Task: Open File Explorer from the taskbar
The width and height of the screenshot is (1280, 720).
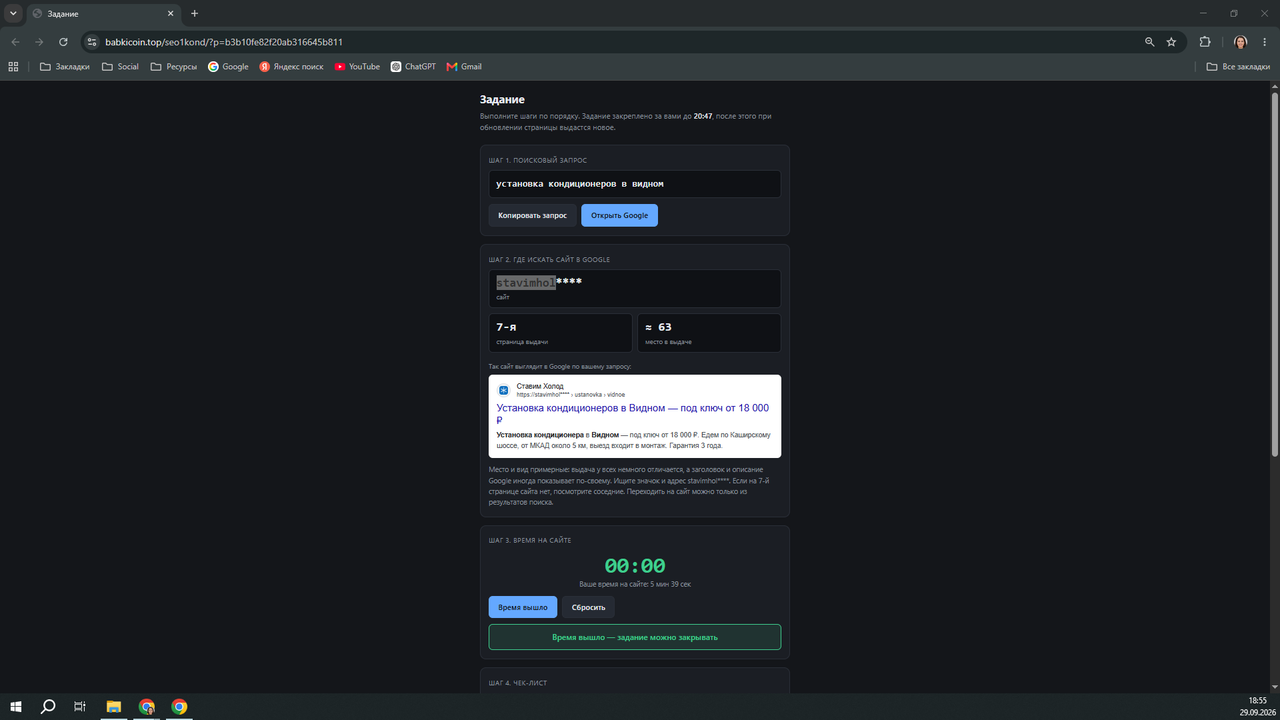Action: point(114,707)
